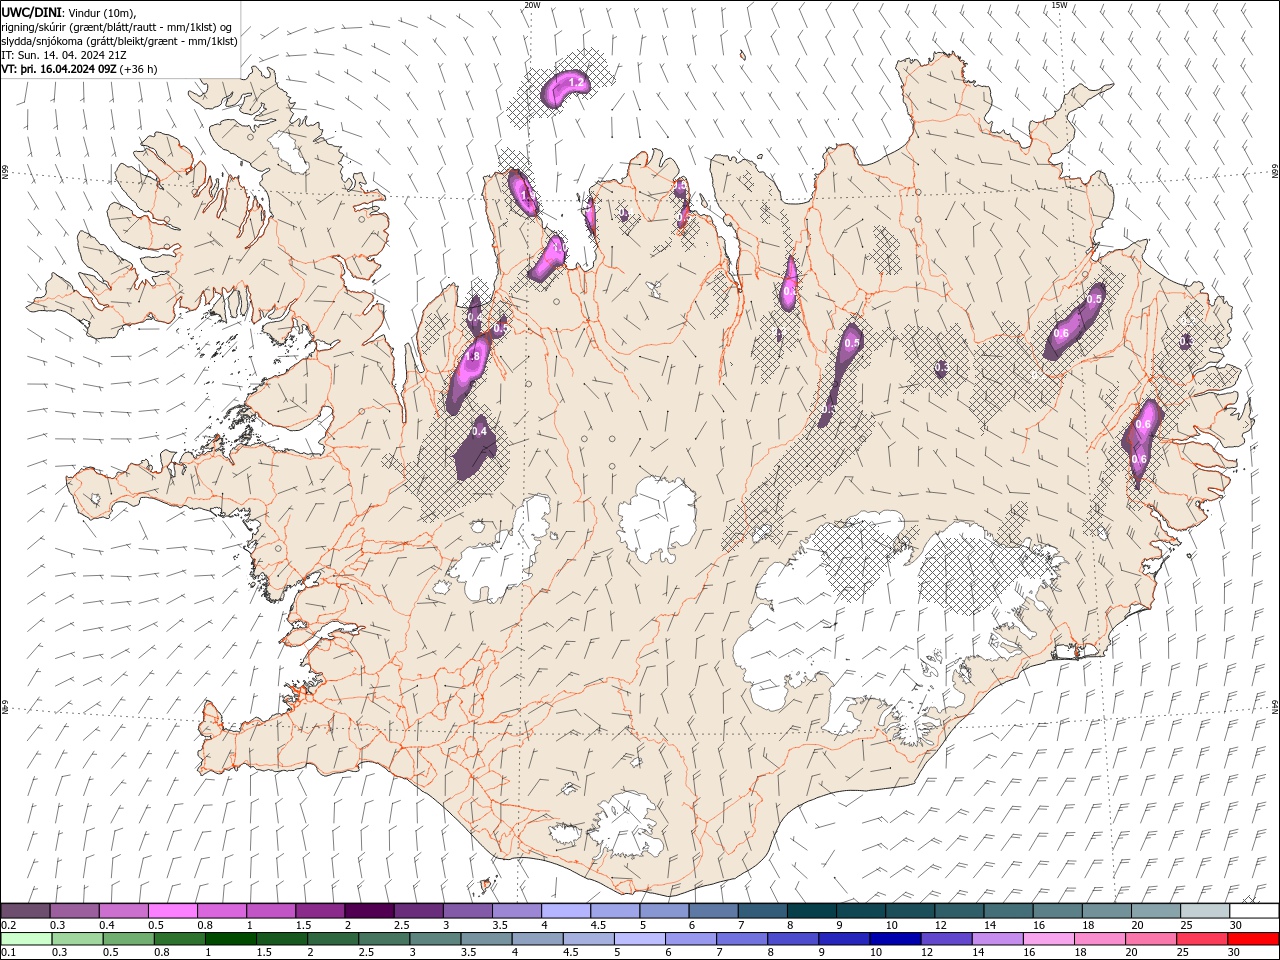Click the bottom-row legend swatch labeled 8
The image size is (1280, 960).
point(792,939)
